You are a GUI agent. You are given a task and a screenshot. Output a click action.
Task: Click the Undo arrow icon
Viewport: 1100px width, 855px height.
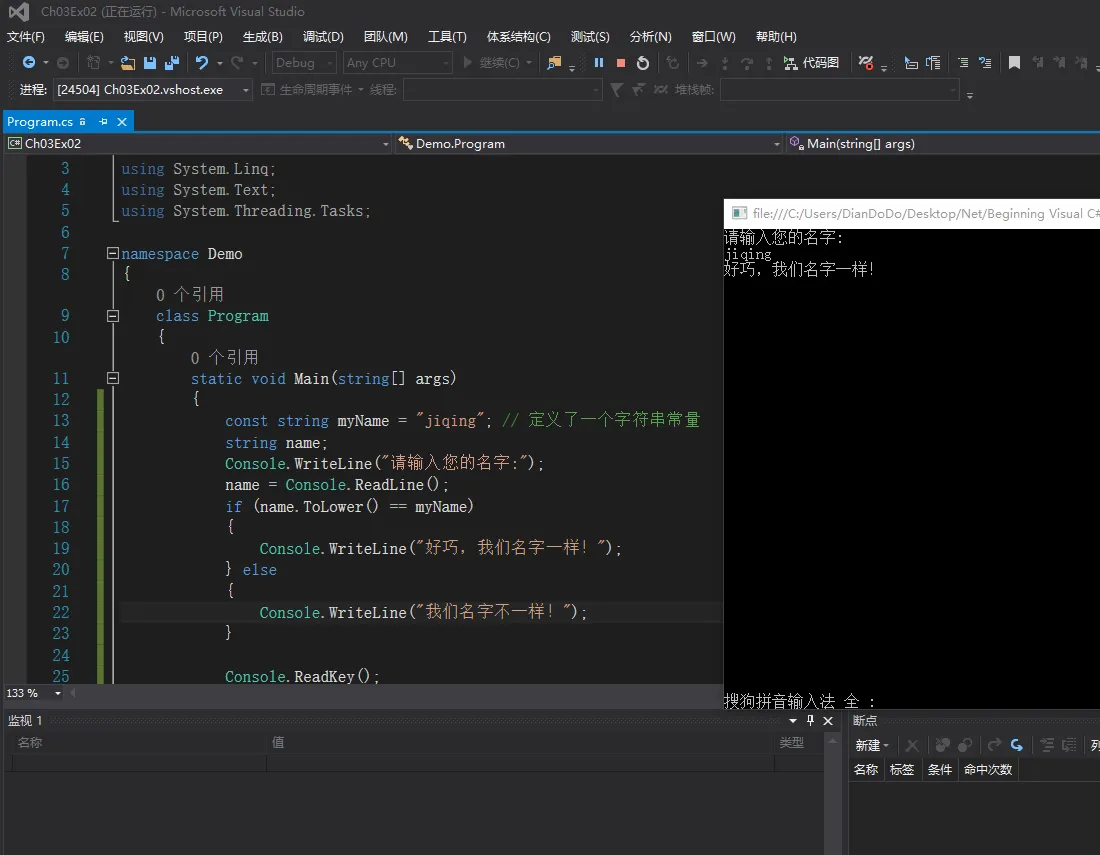(x=202, y=63)
